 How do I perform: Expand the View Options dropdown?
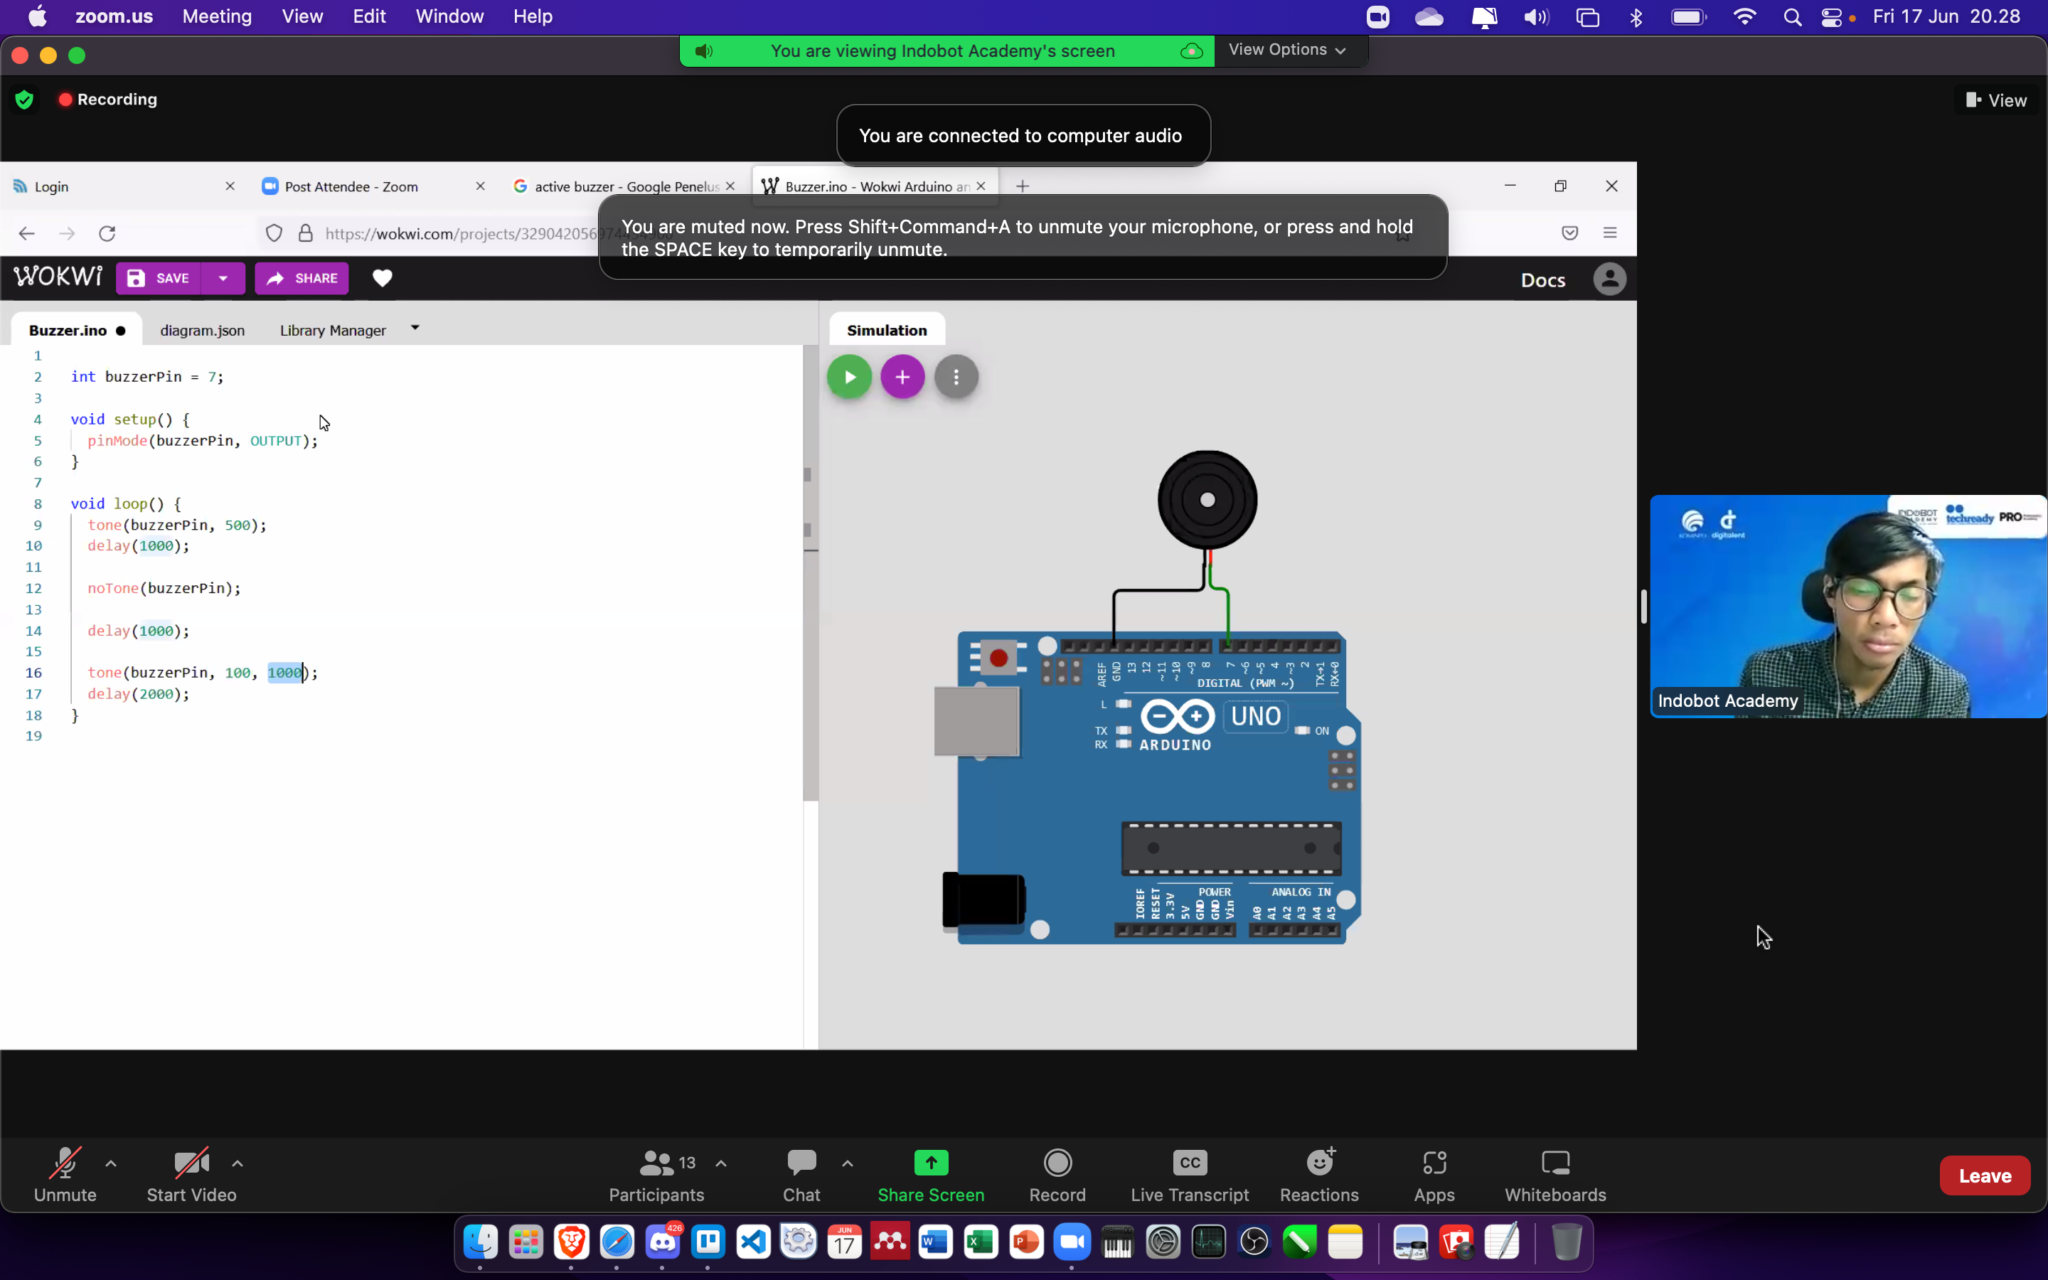tap(1287, 50)
